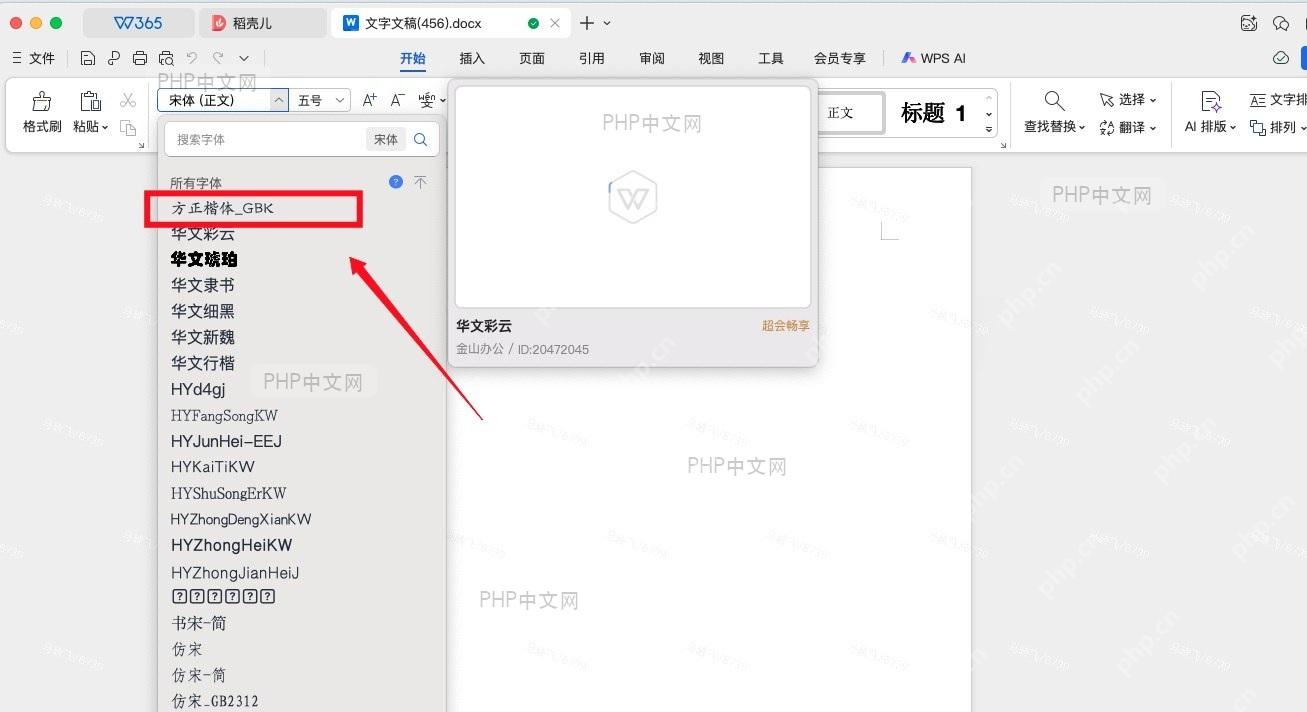This screenshot has width=1307, height=712.
Task: Open the 排列 dropdown
Action: [1302, 128]
